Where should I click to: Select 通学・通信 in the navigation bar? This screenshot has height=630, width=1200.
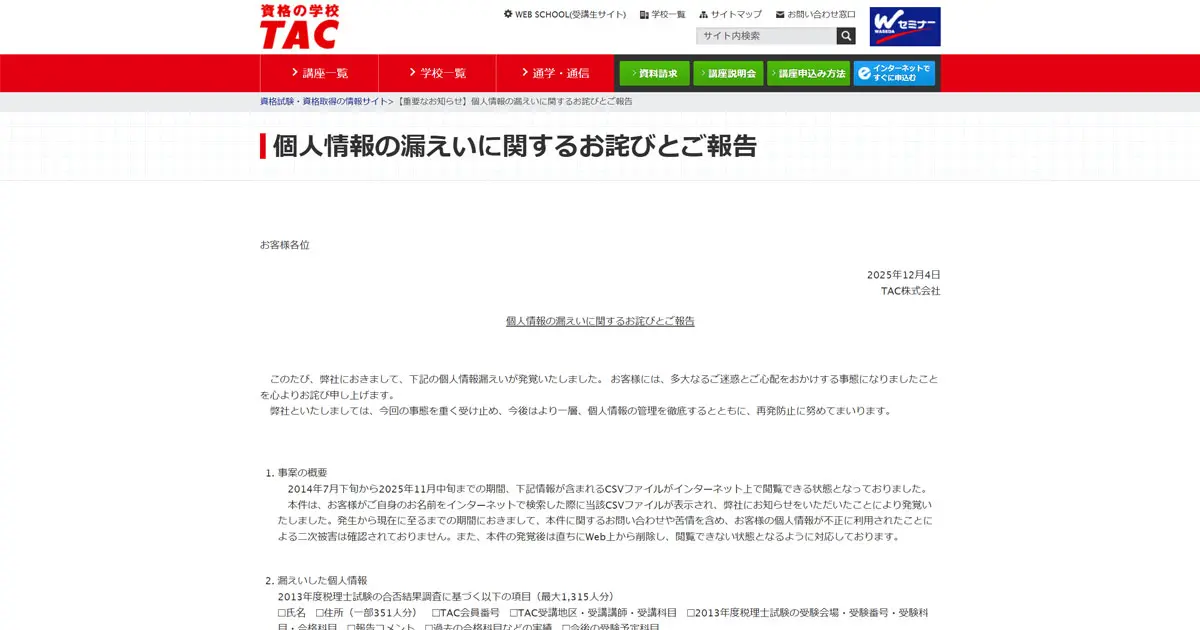click(x=558, y=72)
